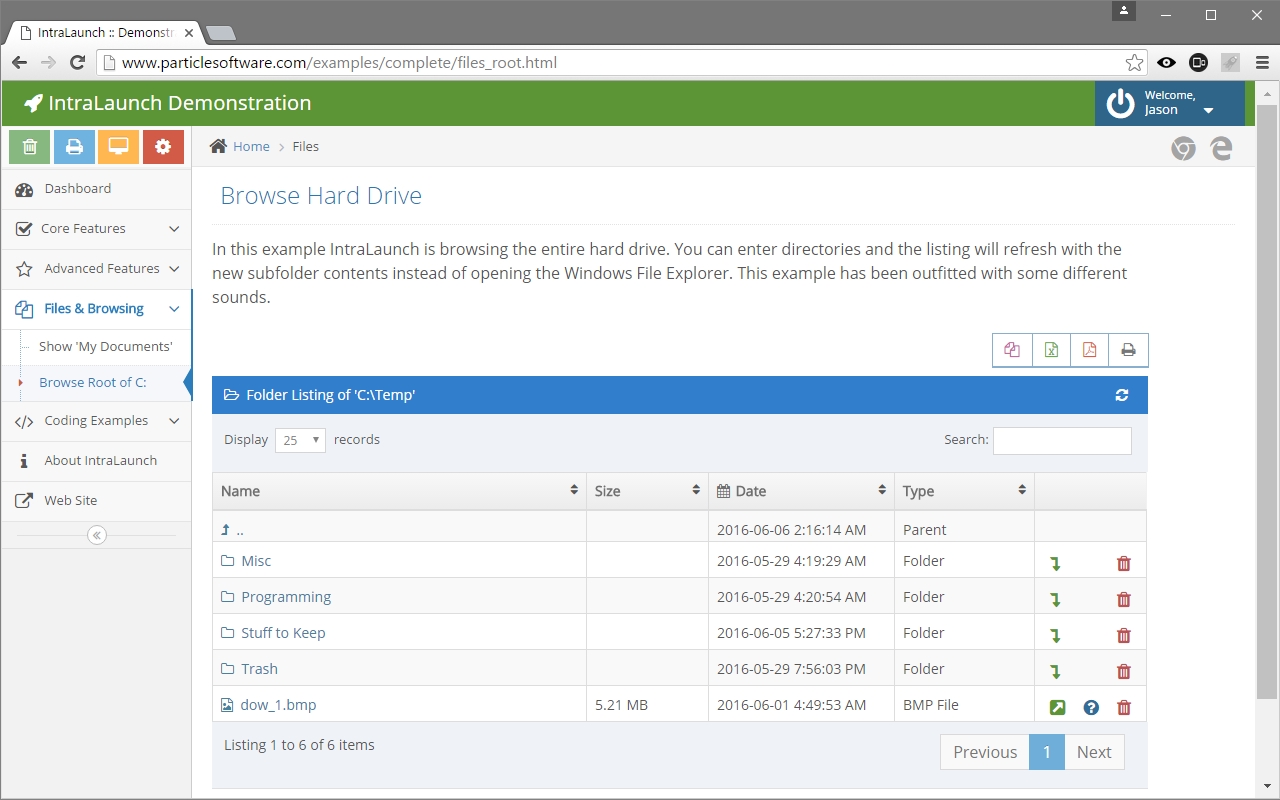Collapse the sidebar with double chevron button
Image resolution: width=1280 pixels, height=800 pixels.
click(x=97, y=536)
